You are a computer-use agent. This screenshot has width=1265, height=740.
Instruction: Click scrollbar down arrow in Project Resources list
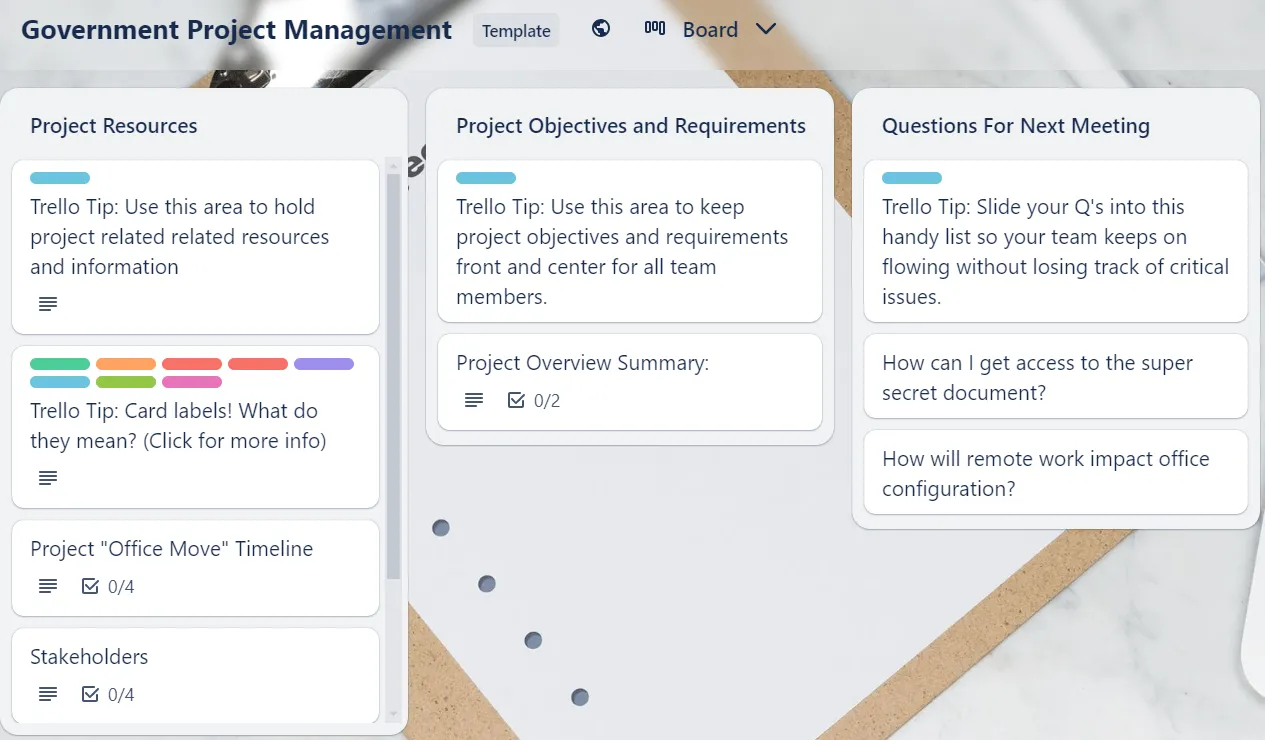click(x=393, y=714)
